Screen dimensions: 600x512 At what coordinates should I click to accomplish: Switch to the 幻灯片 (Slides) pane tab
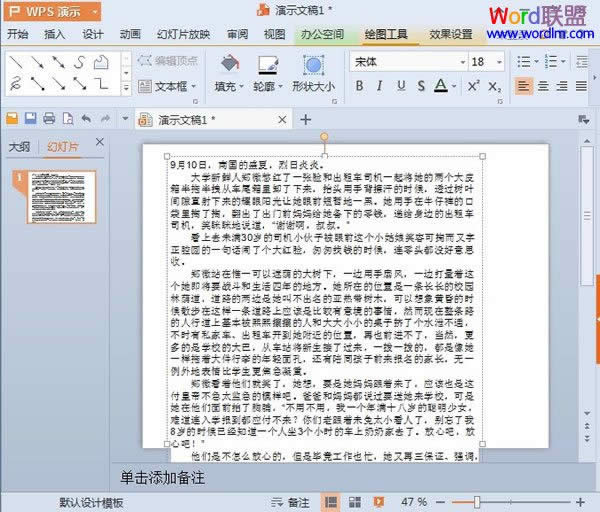[x=63, y=147]
